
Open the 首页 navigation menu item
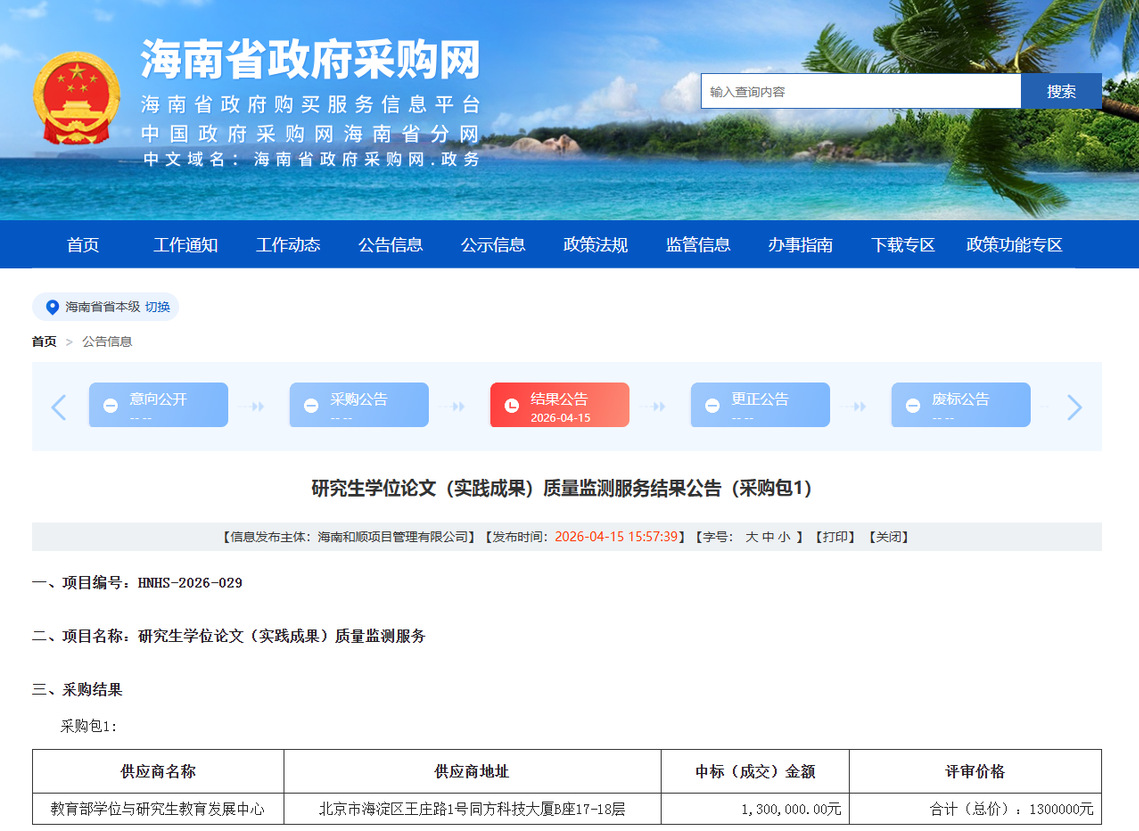click(x=83, y=245)
